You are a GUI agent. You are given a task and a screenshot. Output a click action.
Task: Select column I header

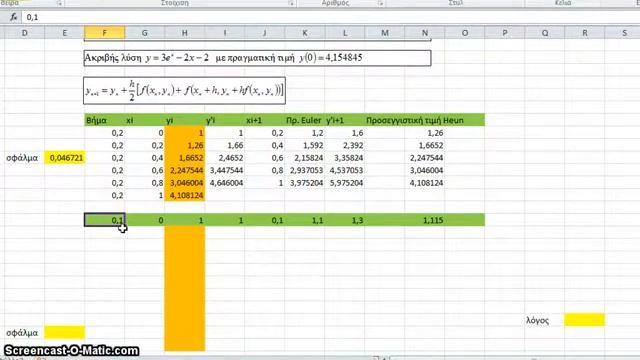(224, 33)
